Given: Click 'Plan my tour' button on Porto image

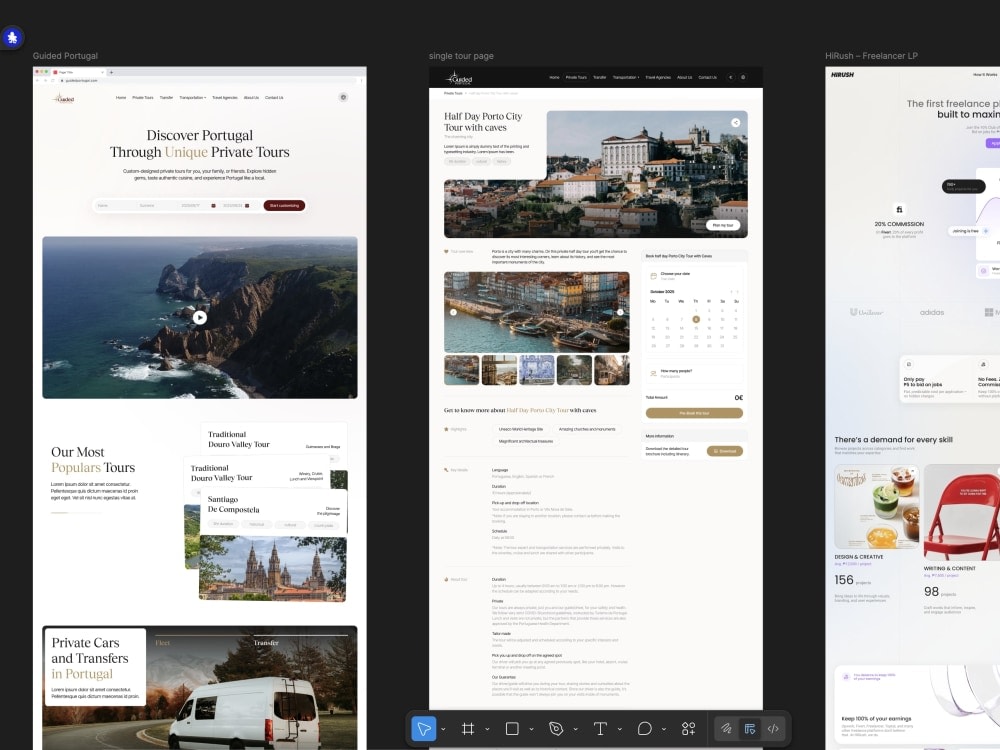Looking at the screenshot, I should (x=723, y=225).
